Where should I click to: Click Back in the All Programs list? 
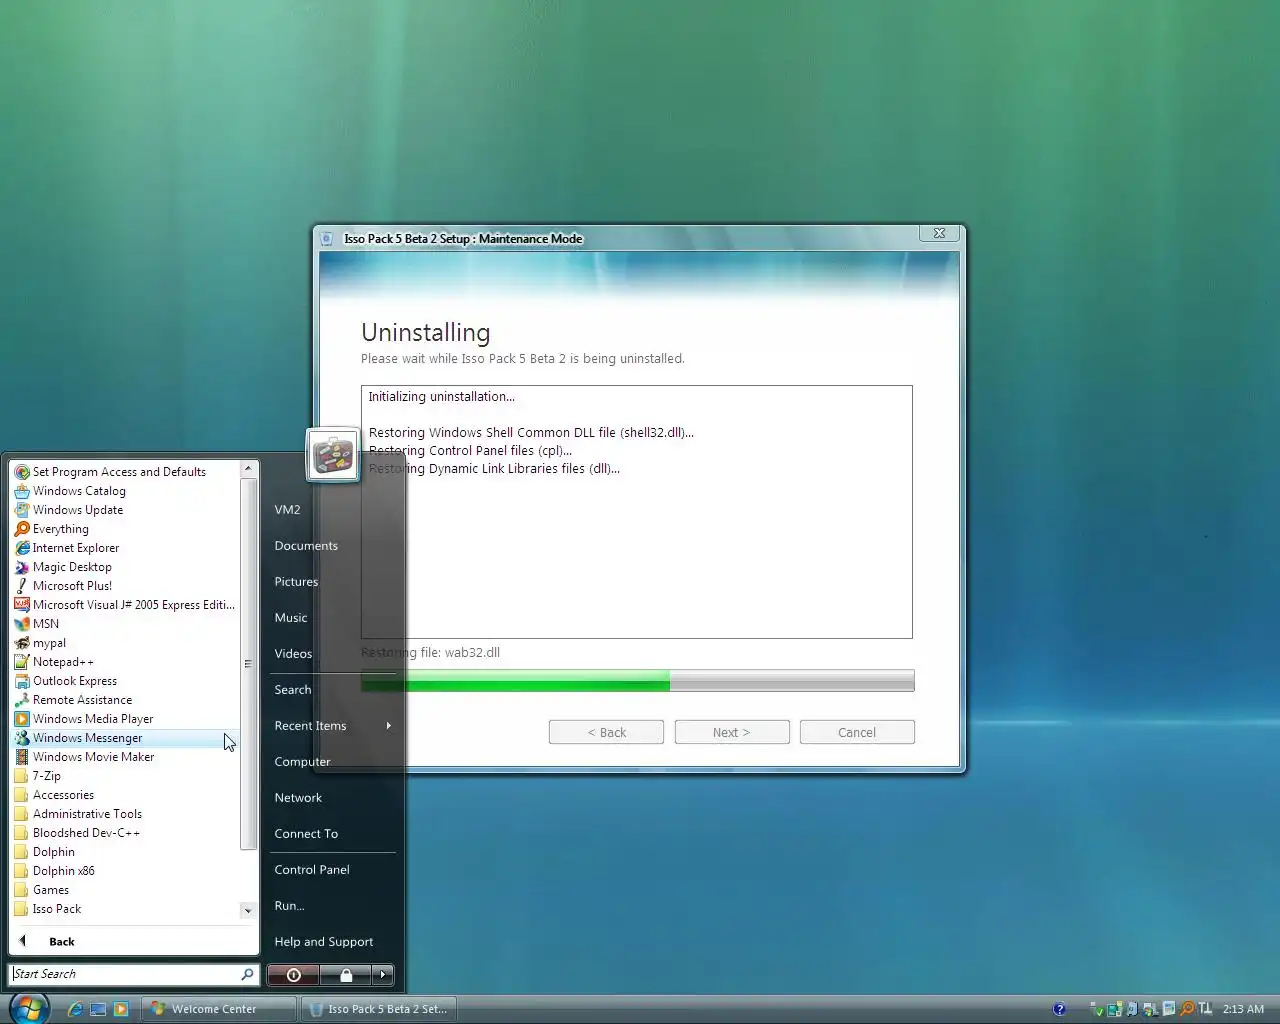(x=134, y=941)
